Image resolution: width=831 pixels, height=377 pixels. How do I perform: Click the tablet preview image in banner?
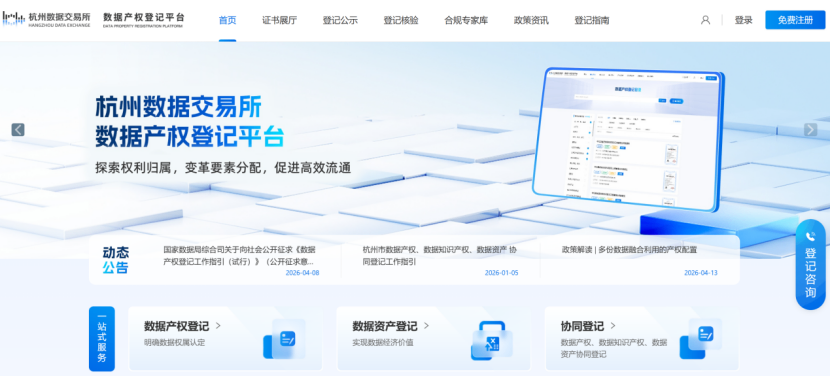click(628, 139)
